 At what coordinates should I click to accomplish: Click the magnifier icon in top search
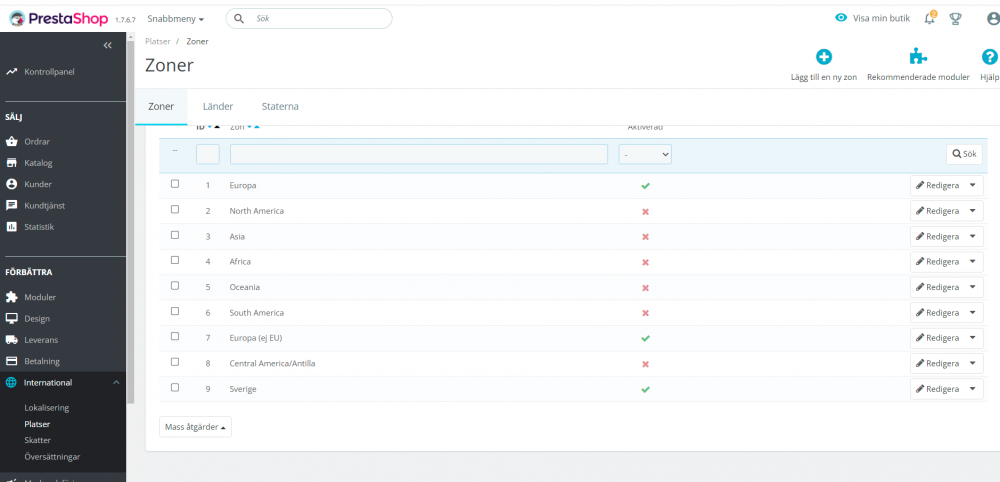tap(239, 18)
